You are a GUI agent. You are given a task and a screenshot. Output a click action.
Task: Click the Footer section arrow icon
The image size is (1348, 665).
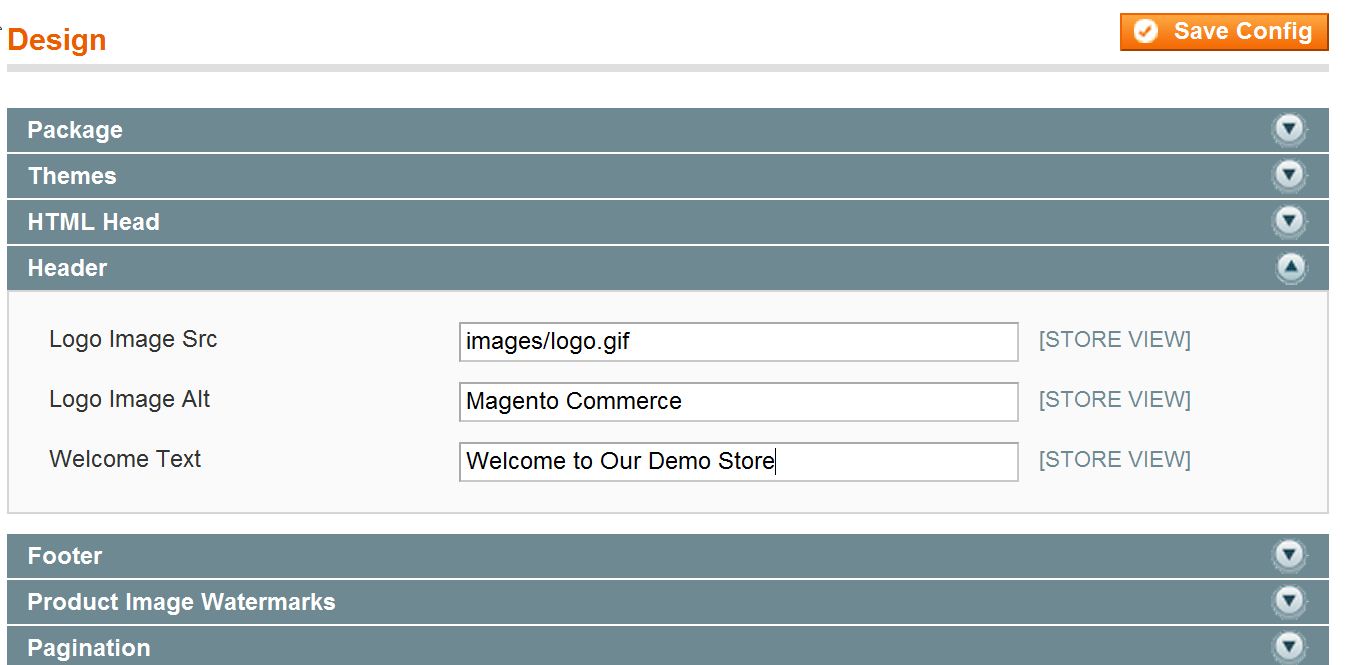tap(1289, 556)
